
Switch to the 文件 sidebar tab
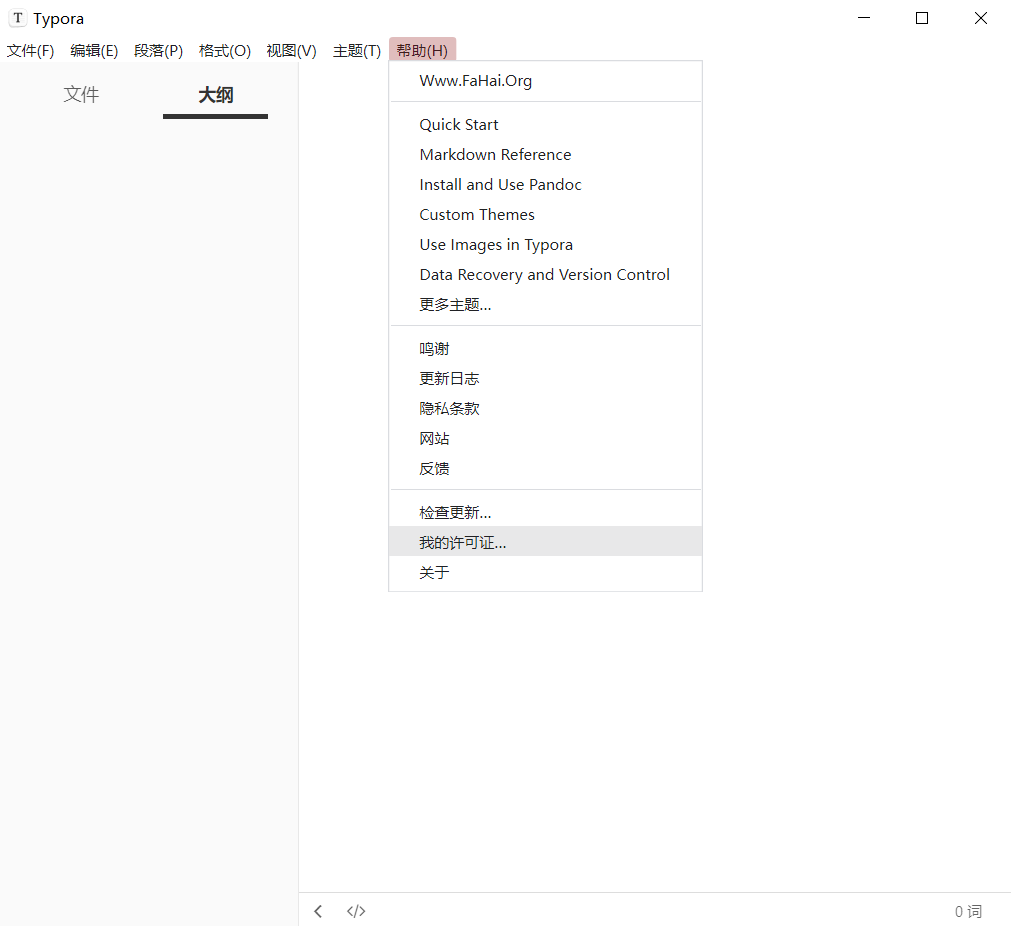[x=81, y=95]
